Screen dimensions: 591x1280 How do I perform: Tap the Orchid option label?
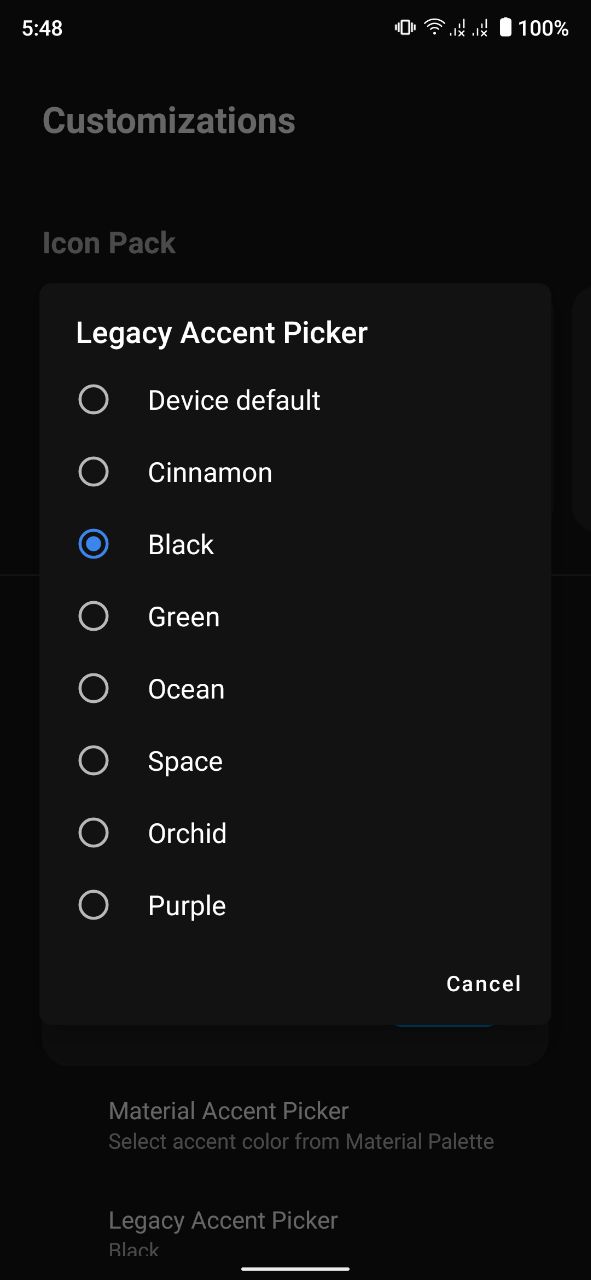click(x=187, y=833)
